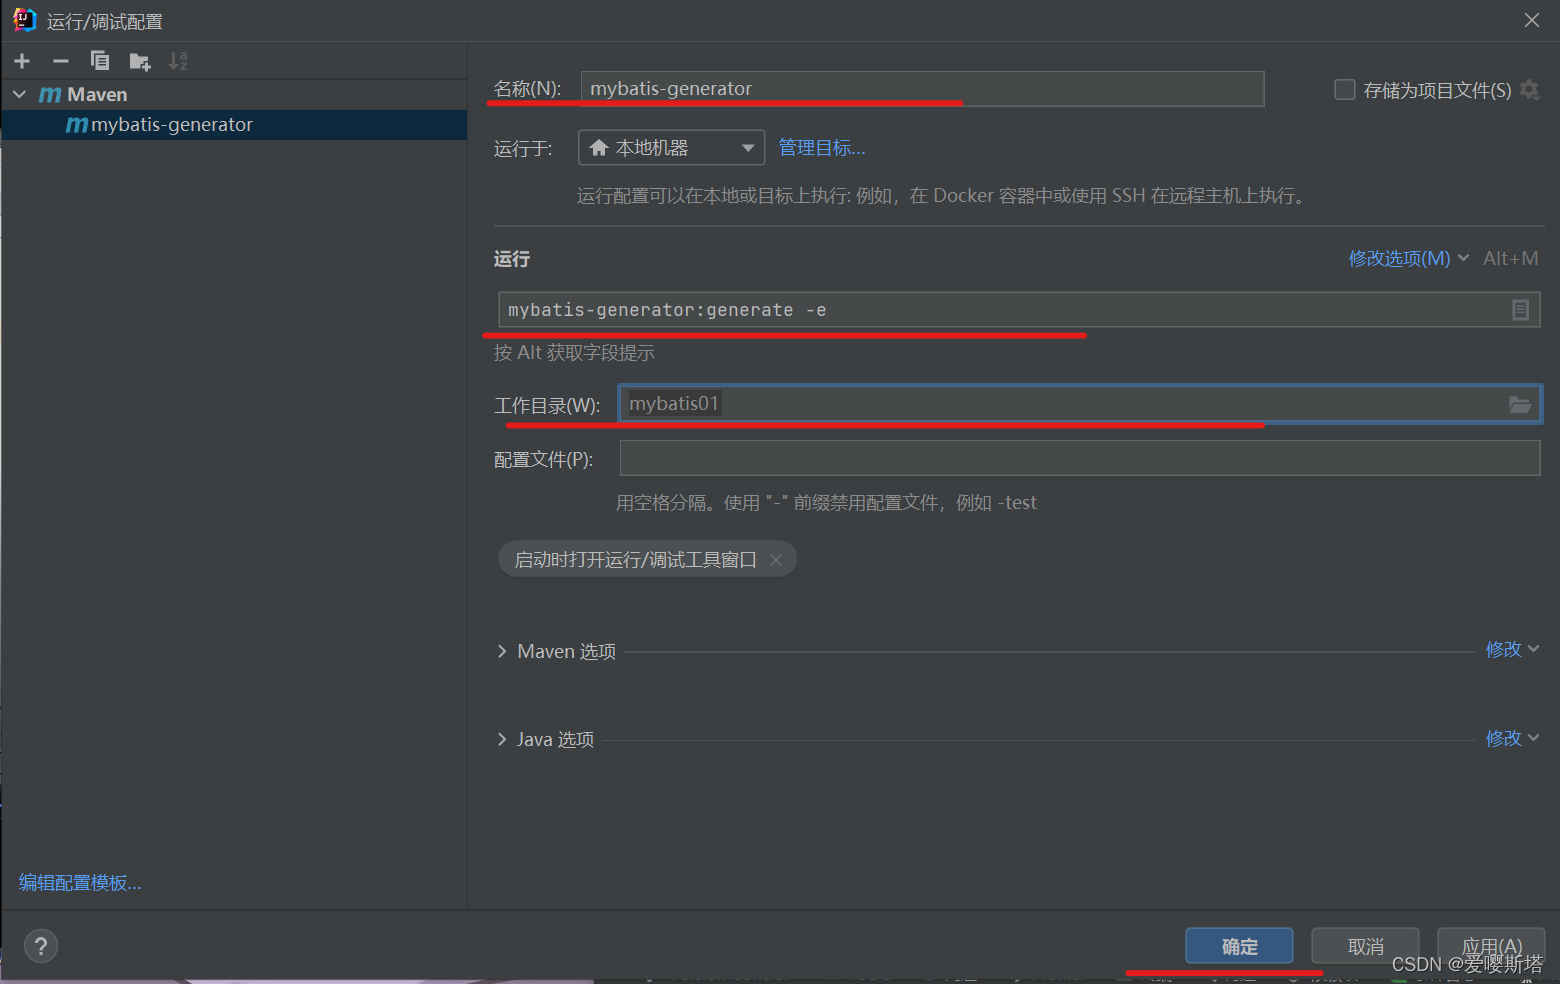Cancel the dialog with 取消
Viewport: 1560px width, 984px height.
tap(1365, 946)
